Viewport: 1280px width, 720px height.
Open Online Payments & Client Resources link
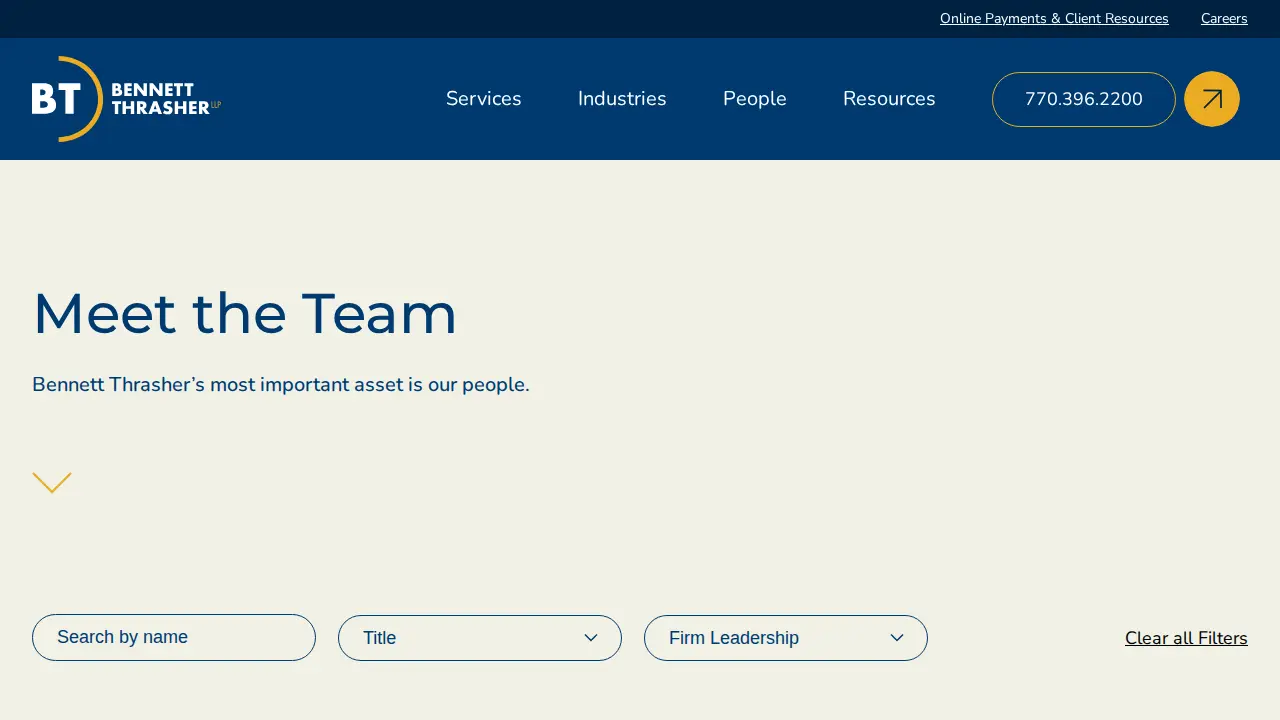(1054, 19)
